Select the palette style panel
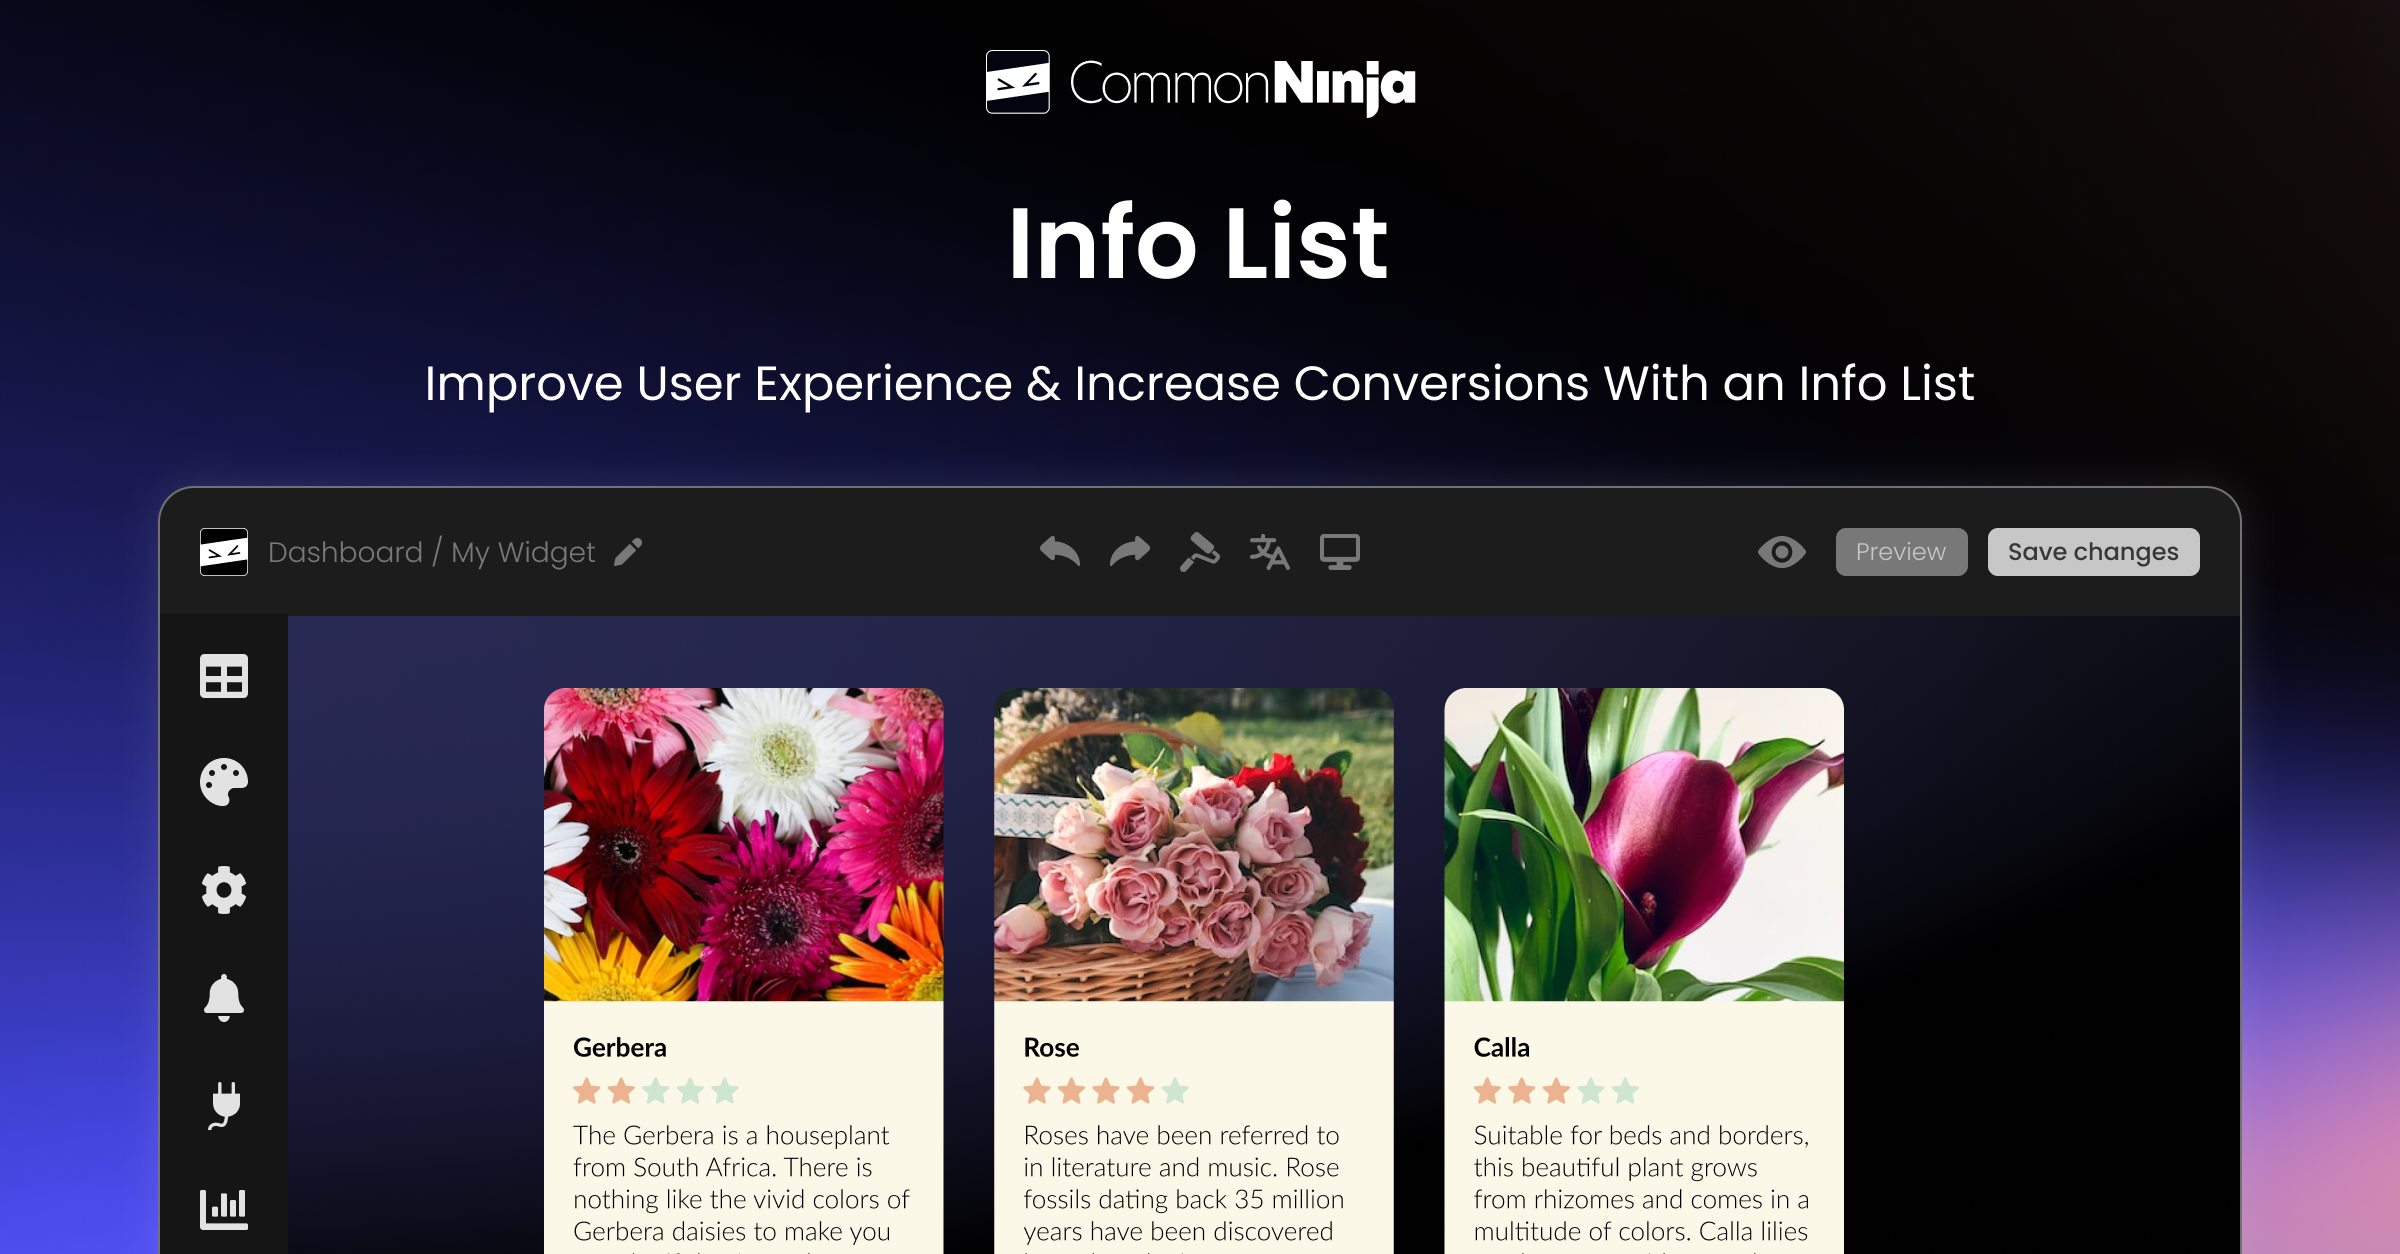The height and width of the screenshot is (1254, 2400). (225, 784)
